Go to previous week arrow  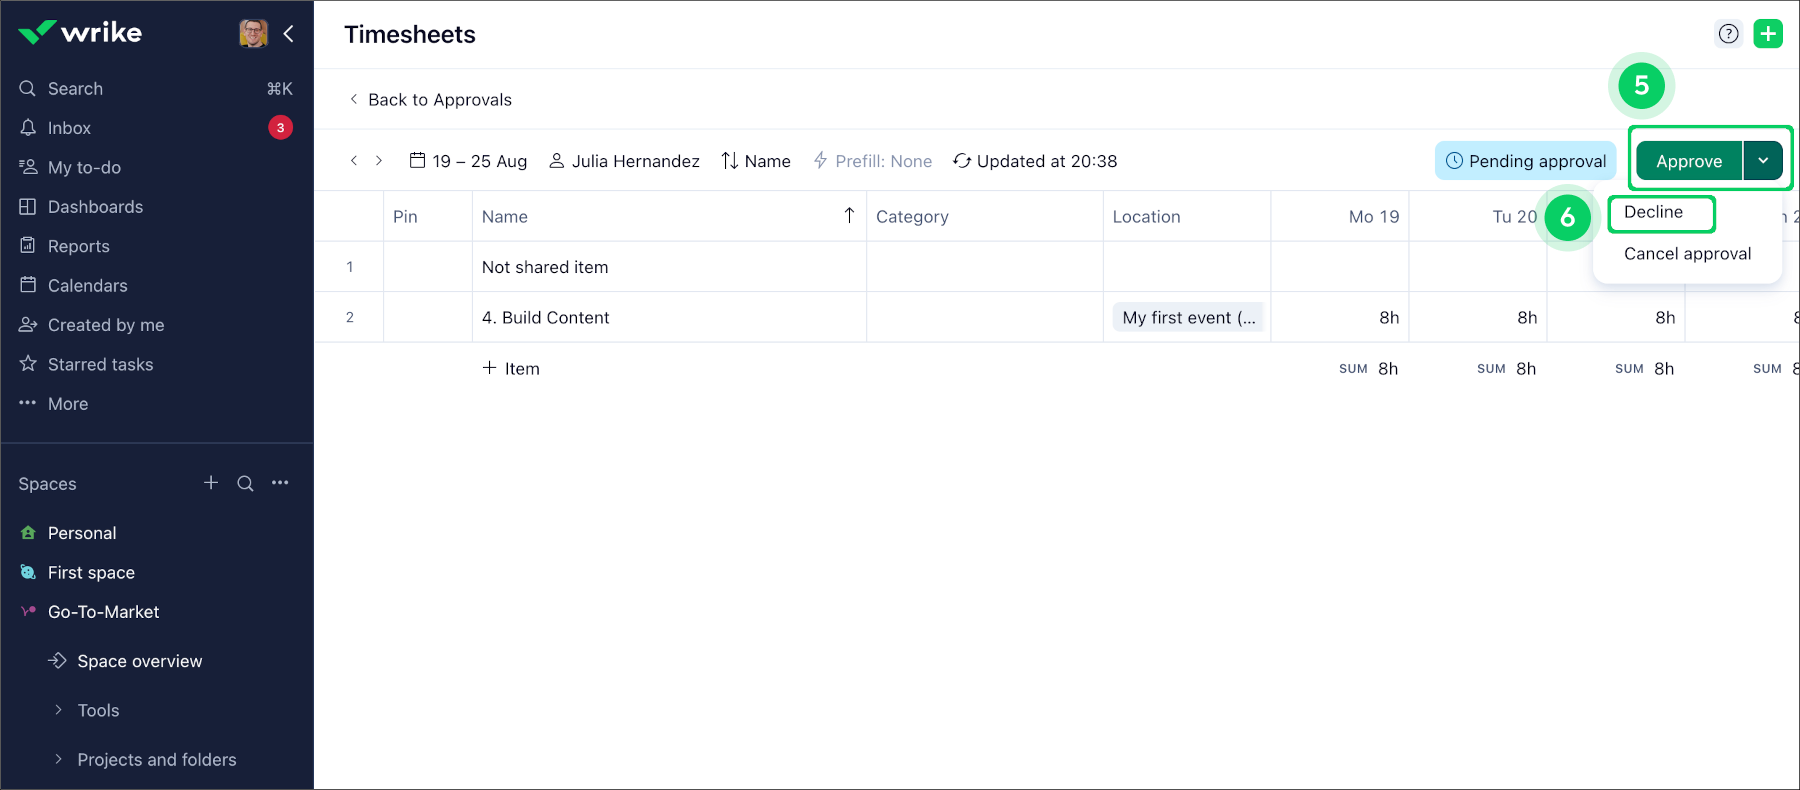click(354, 161)
